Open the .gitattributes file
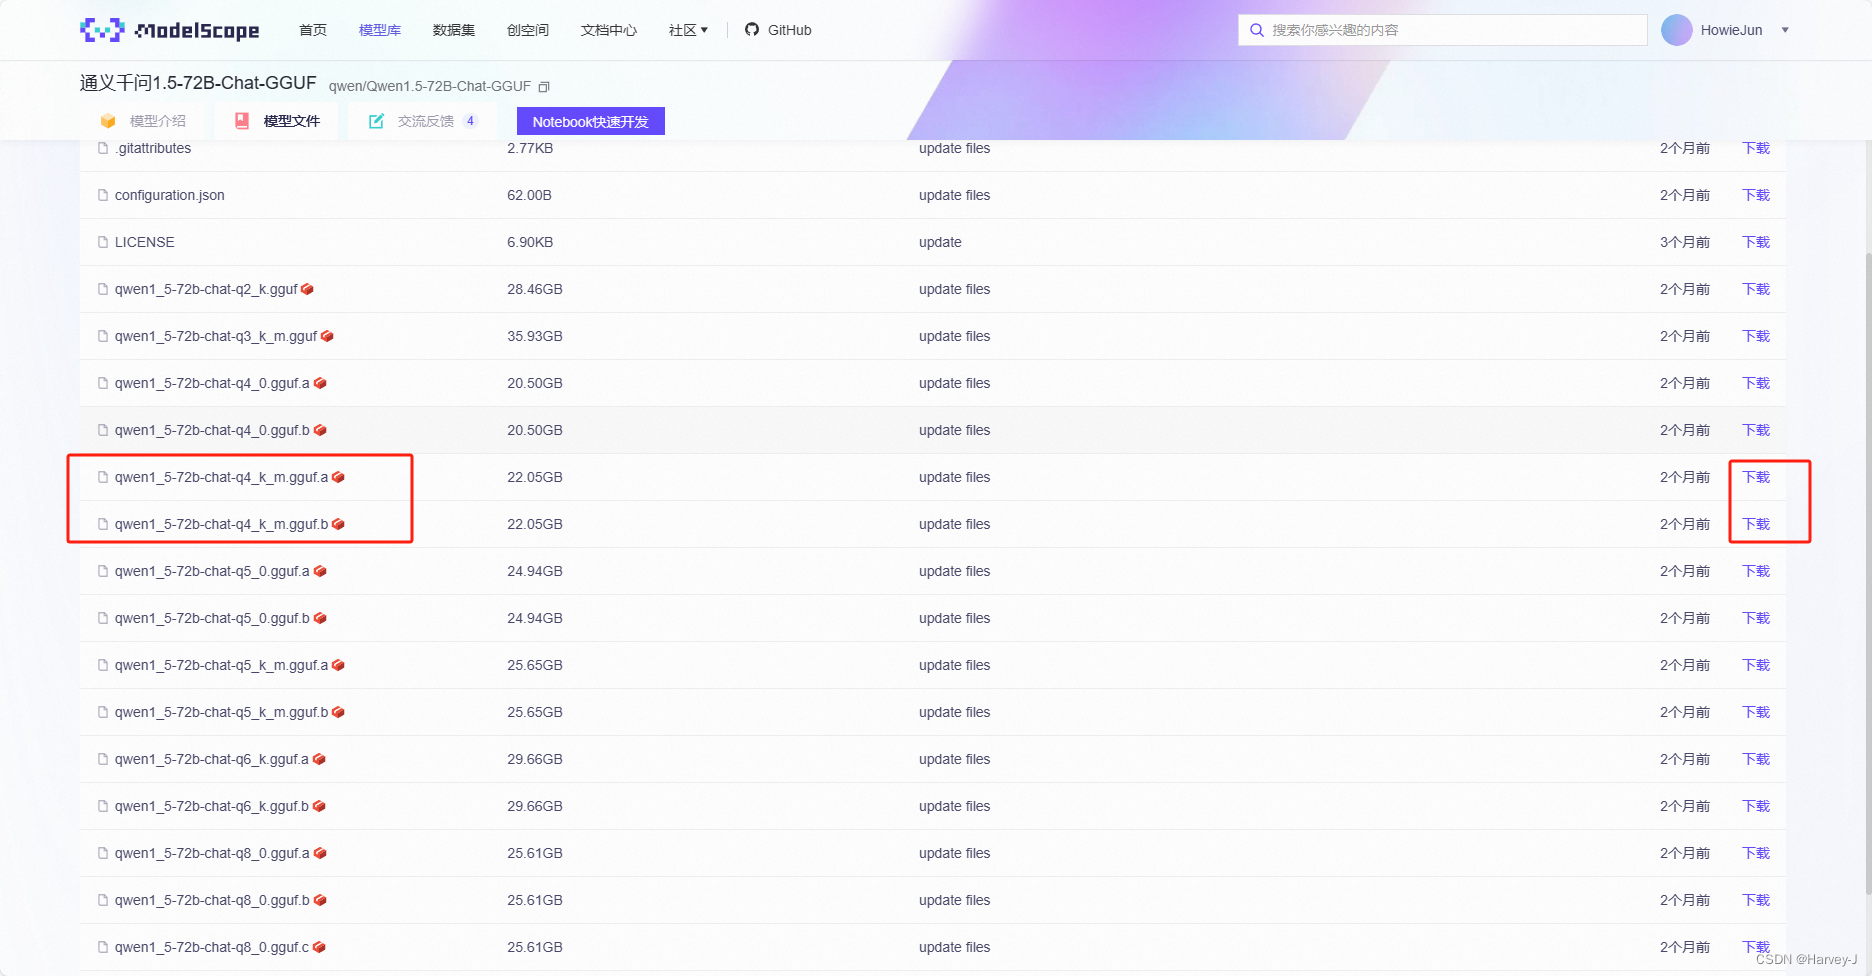Viewport: 1872px width, 976px height. click(x=153, y=148)
